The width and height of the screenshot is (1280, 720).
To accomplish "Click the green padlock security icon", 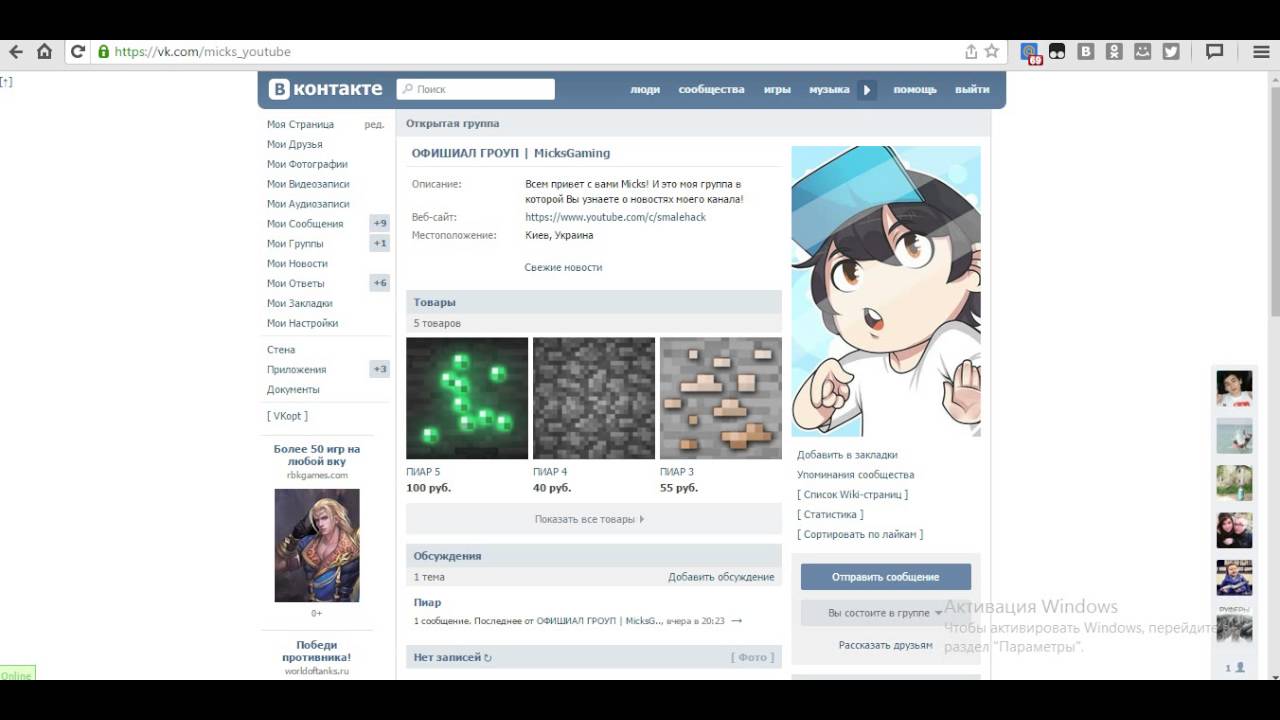I will point(103,52).
